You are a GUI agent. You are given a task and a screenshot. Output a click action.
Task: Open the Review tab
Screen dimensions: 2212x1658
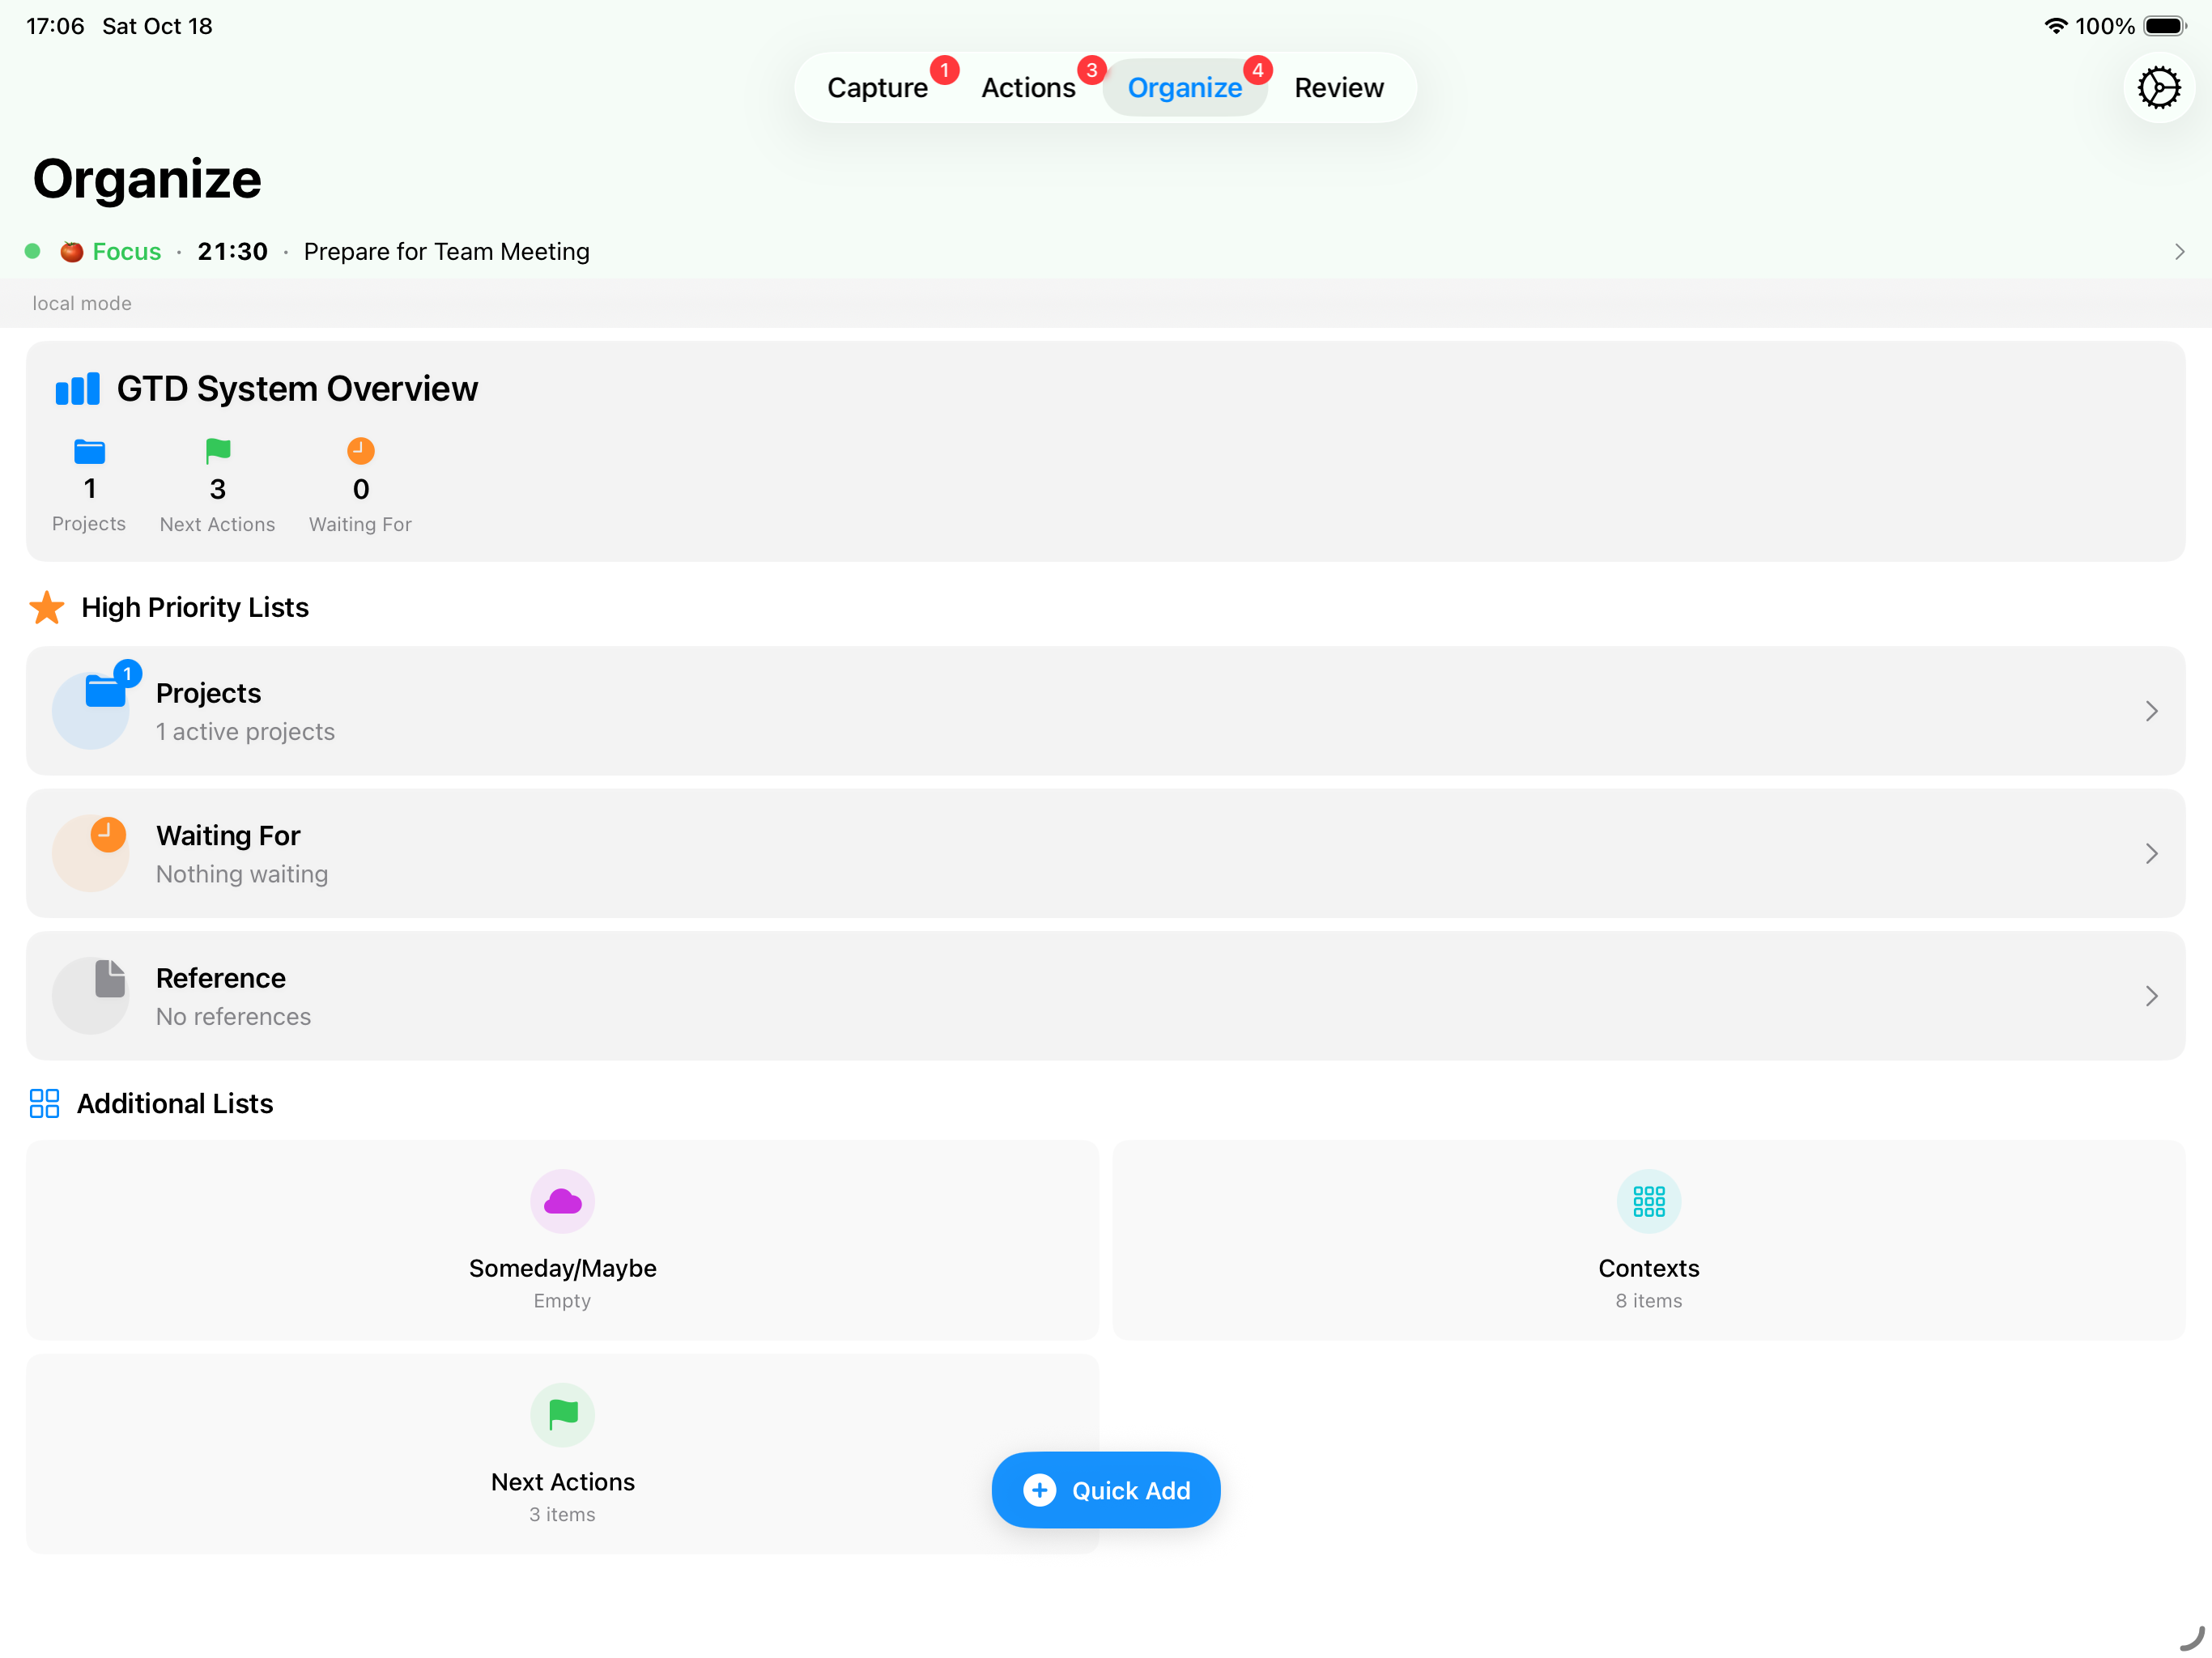1338,87
